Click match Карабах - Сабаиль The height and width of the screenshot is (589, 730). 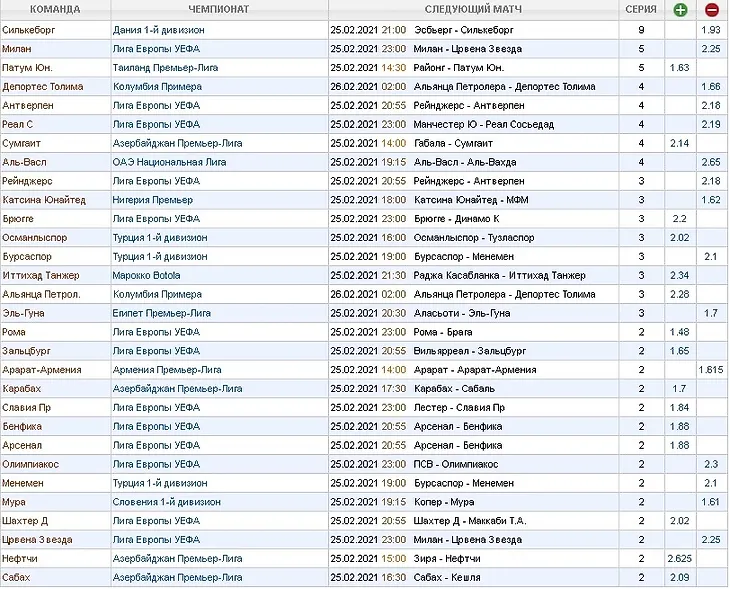point(454,389)
